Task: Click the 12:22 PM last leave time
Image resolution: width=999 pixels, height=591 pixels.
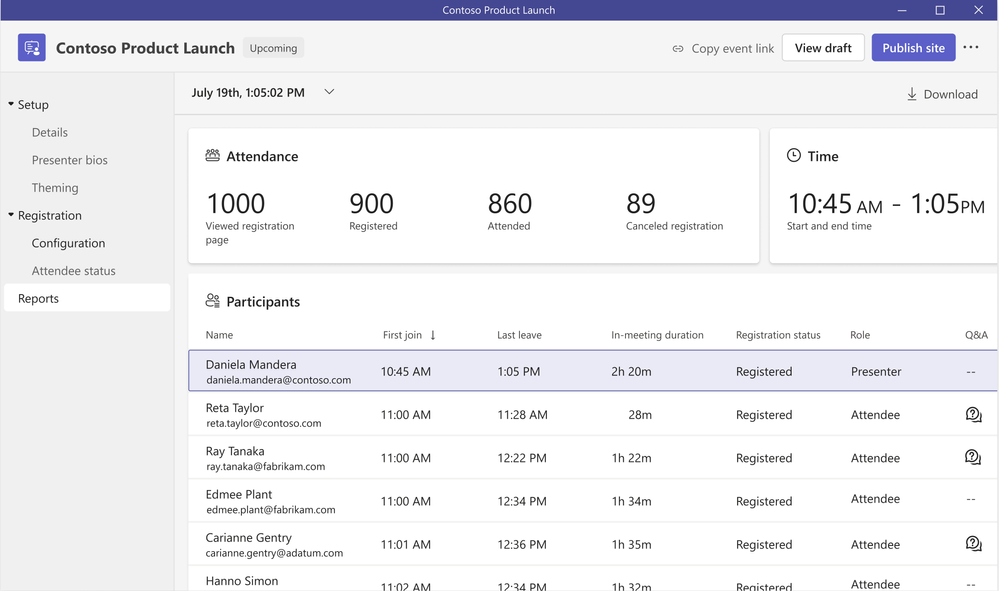Action: 522,458
